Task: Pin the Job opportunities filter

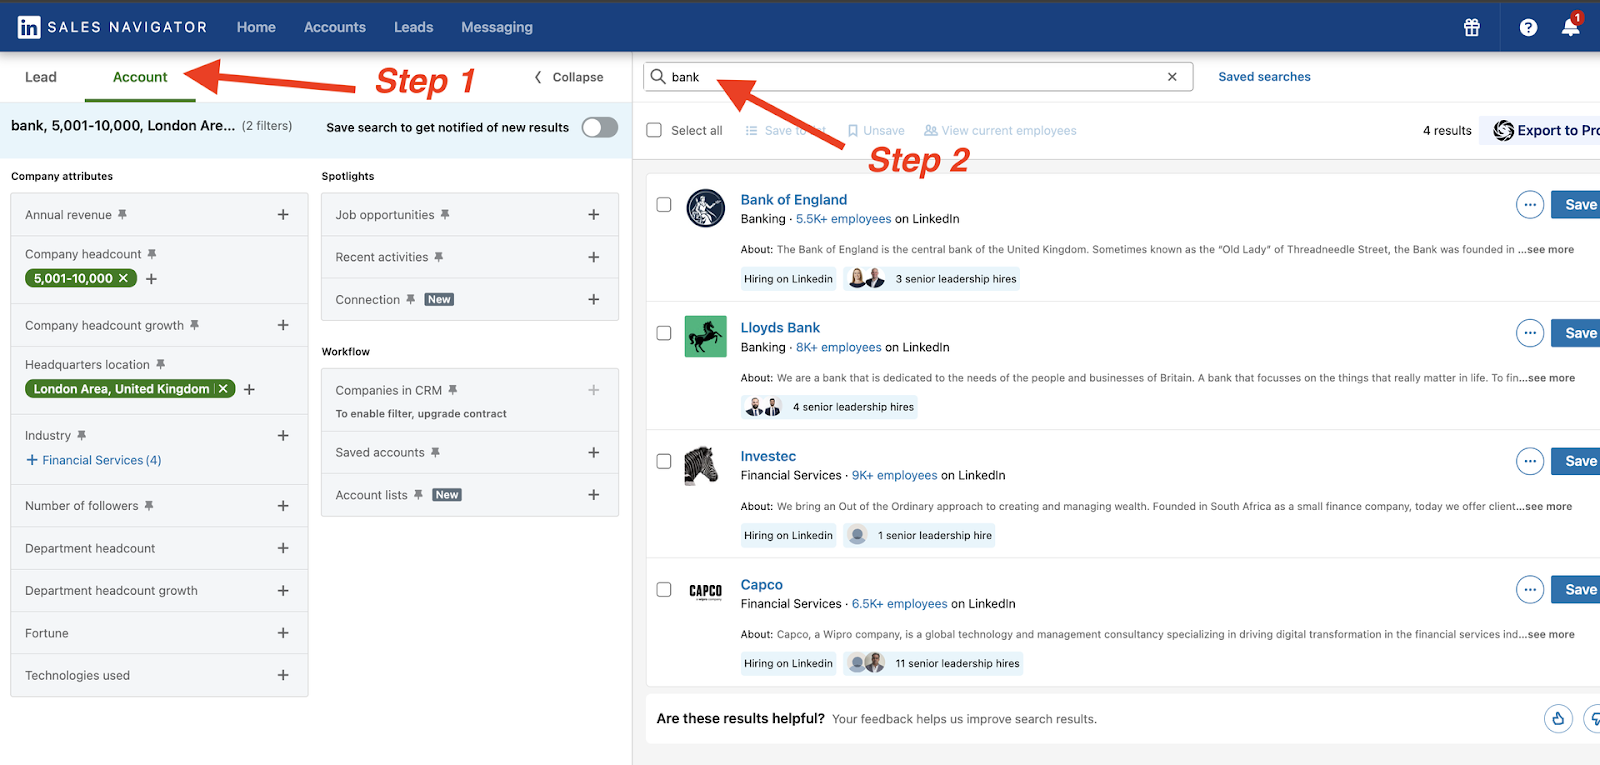Action: click(x=445, y=214)
